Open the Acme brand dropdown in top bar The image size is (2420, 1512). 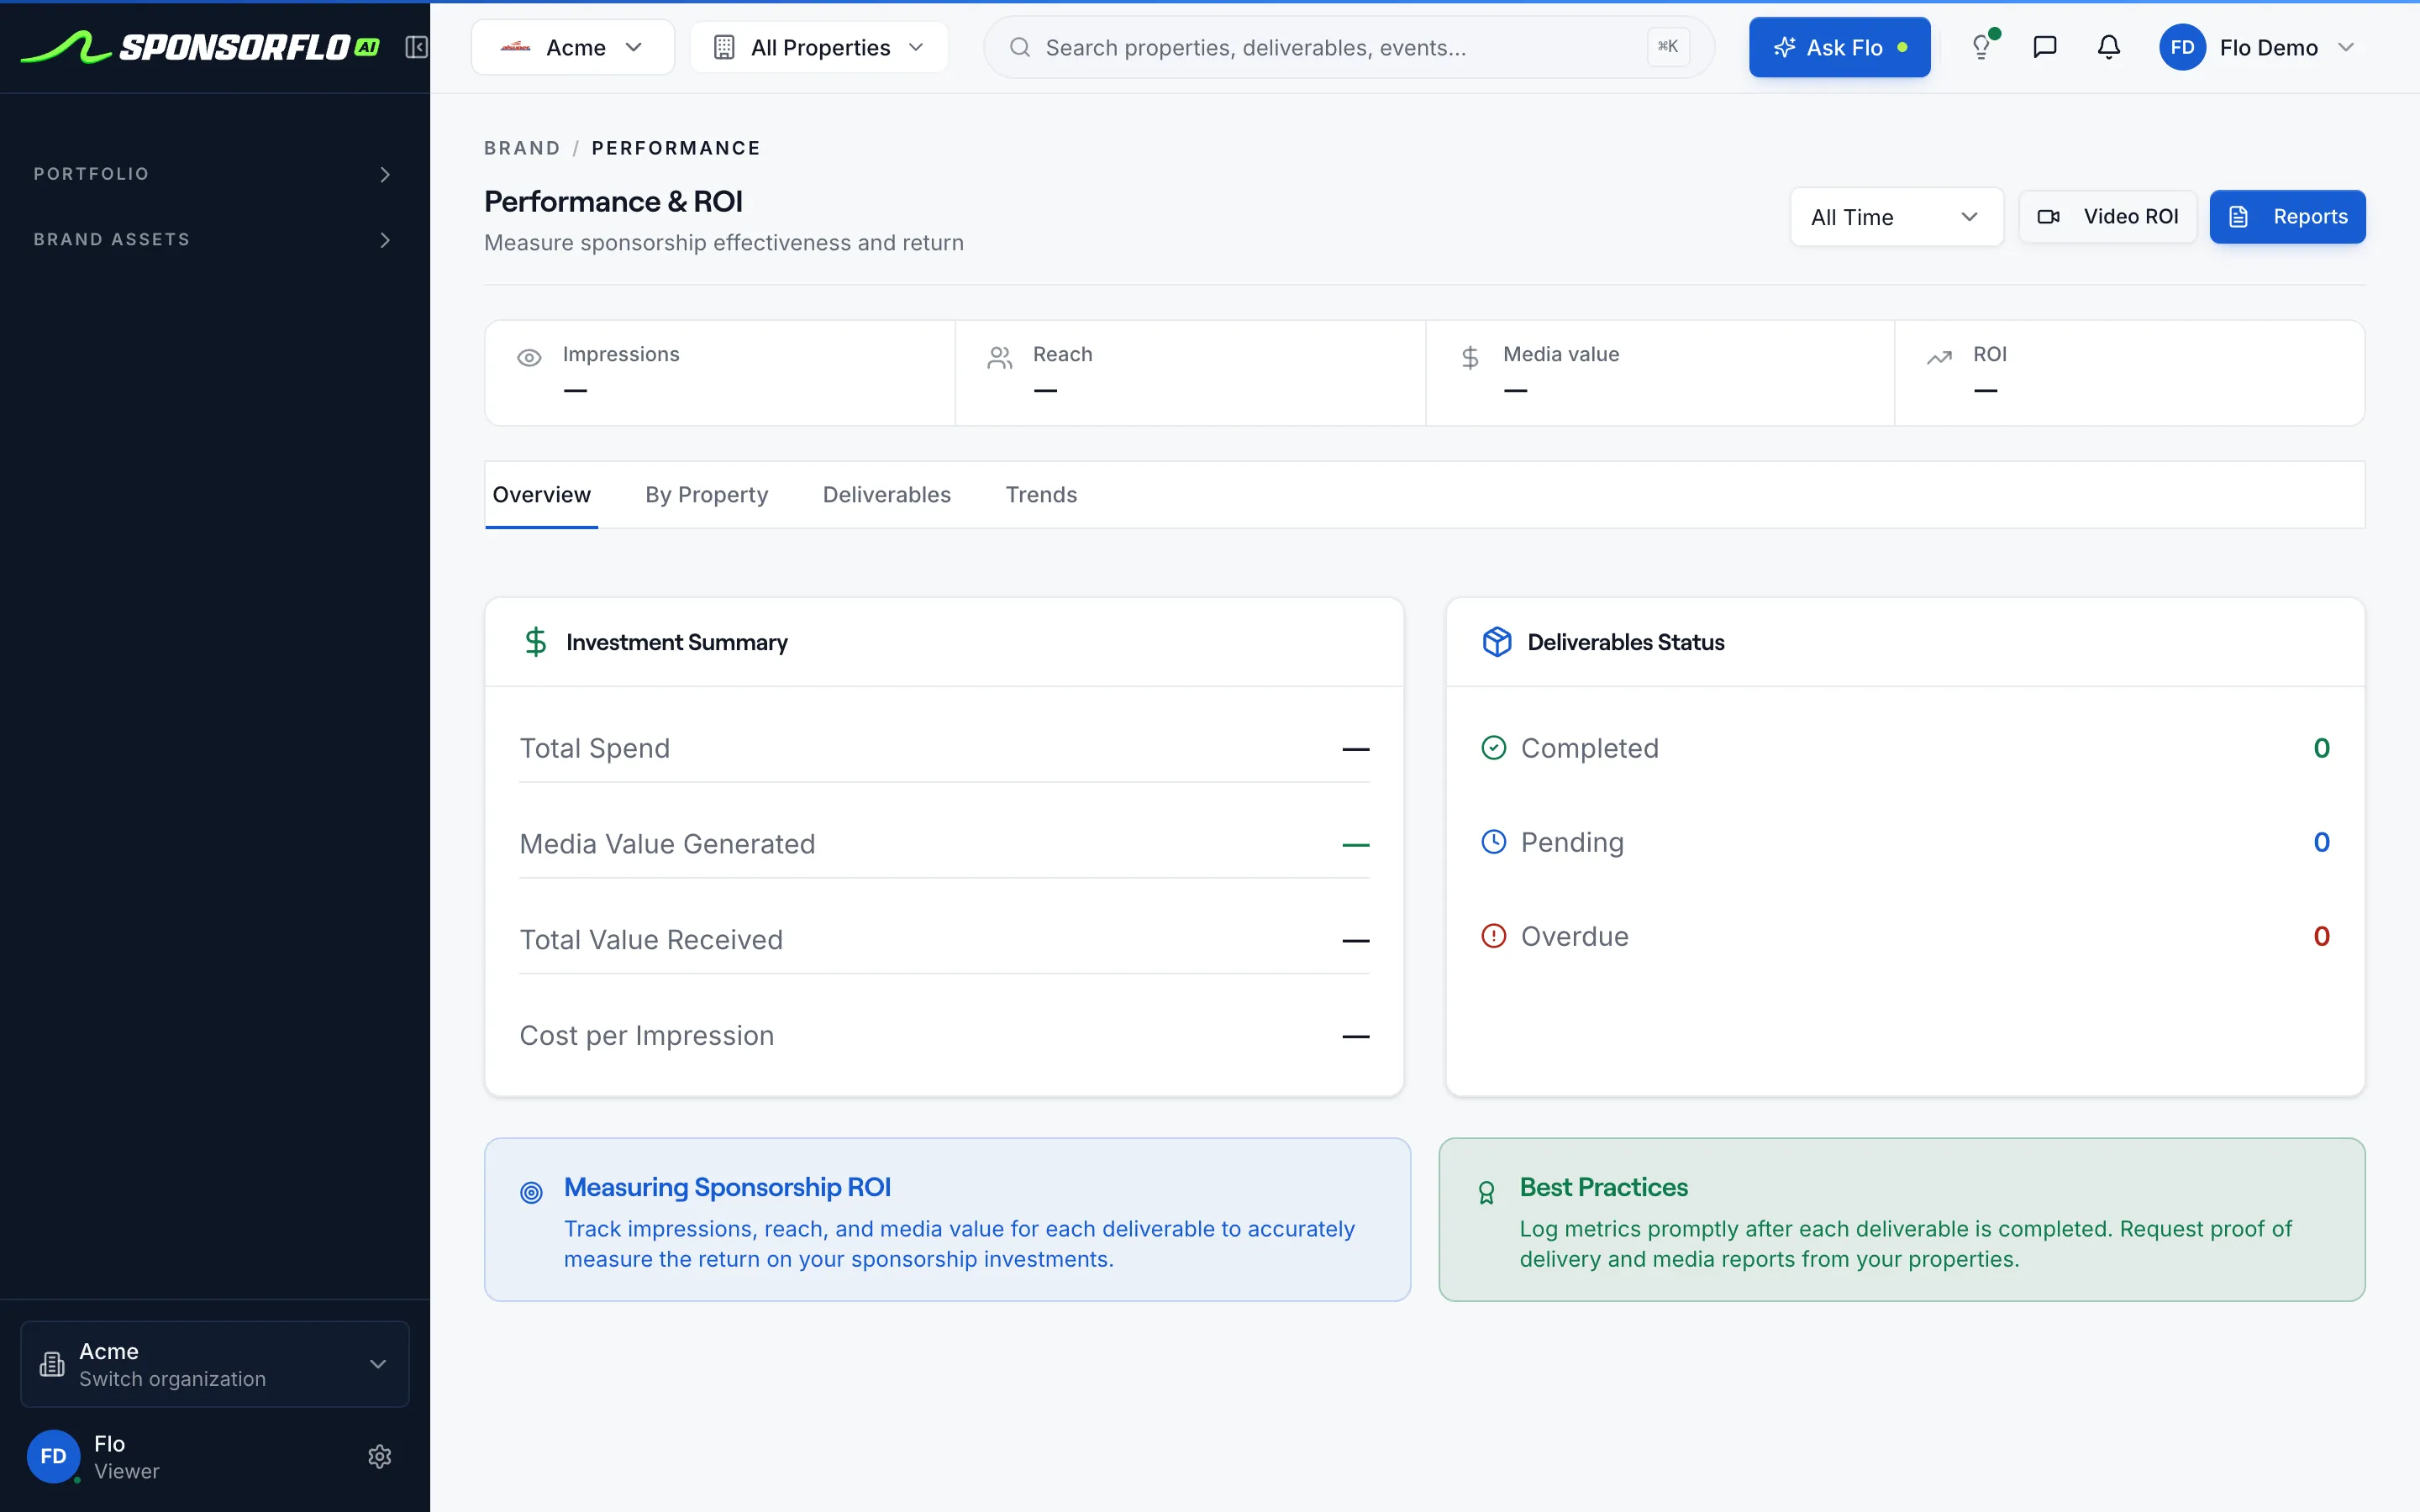(572, 47)
